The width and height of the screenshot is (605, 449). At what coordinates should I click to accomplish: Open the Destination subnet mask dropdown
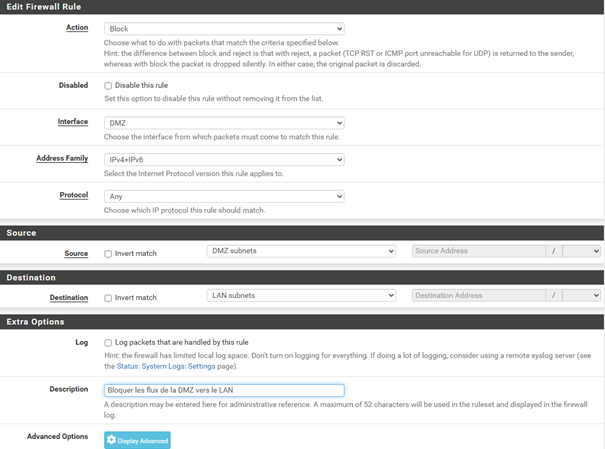[x=581, y=296]
